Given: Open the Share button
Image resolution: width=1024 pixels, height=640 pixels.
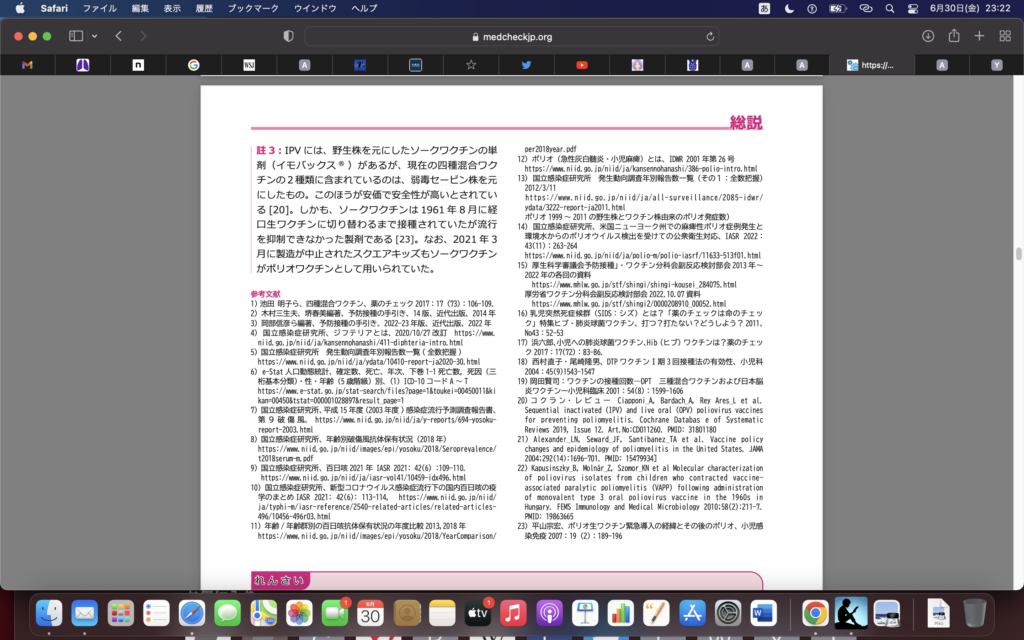Looking at the screenshot, I should click(954, 36).
